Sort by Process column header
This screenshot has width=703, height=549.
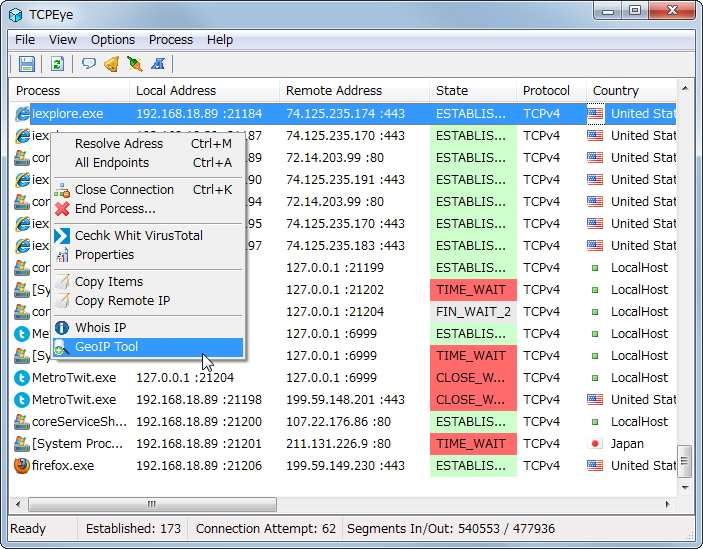click(x=69, y=91)
